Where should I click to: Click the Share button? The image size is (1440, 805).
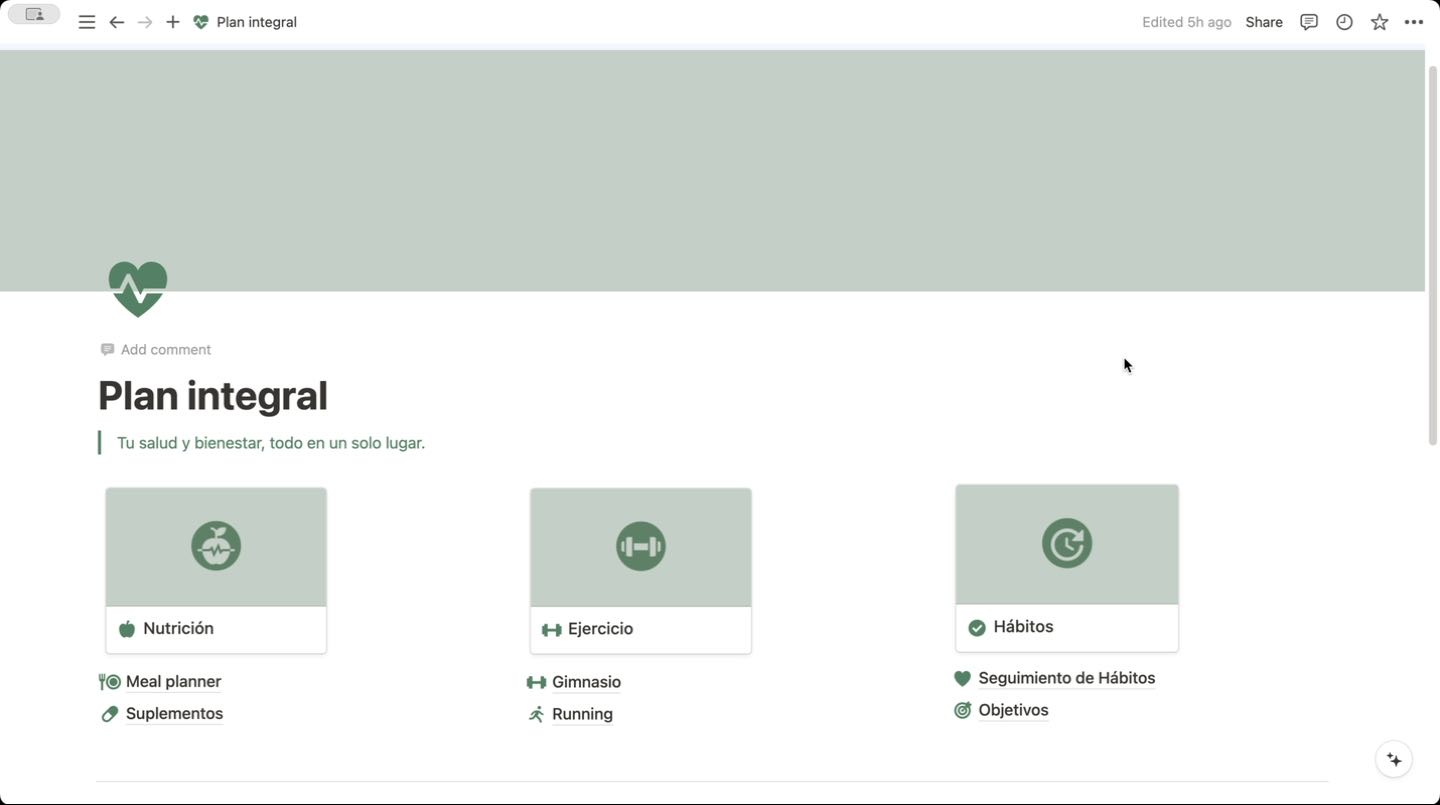pos(1263,22)
